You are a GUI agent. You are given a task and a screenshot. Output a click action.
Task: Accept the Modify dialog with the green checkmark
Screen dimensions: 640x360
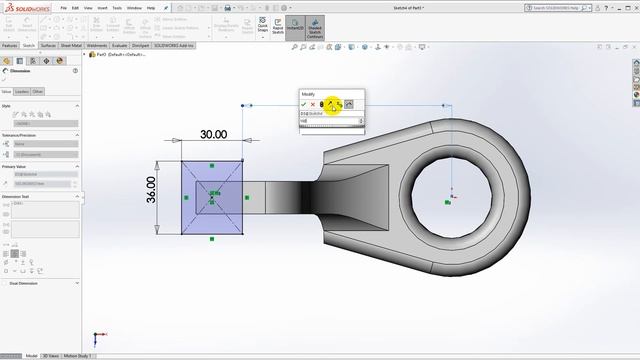[303, 104]
